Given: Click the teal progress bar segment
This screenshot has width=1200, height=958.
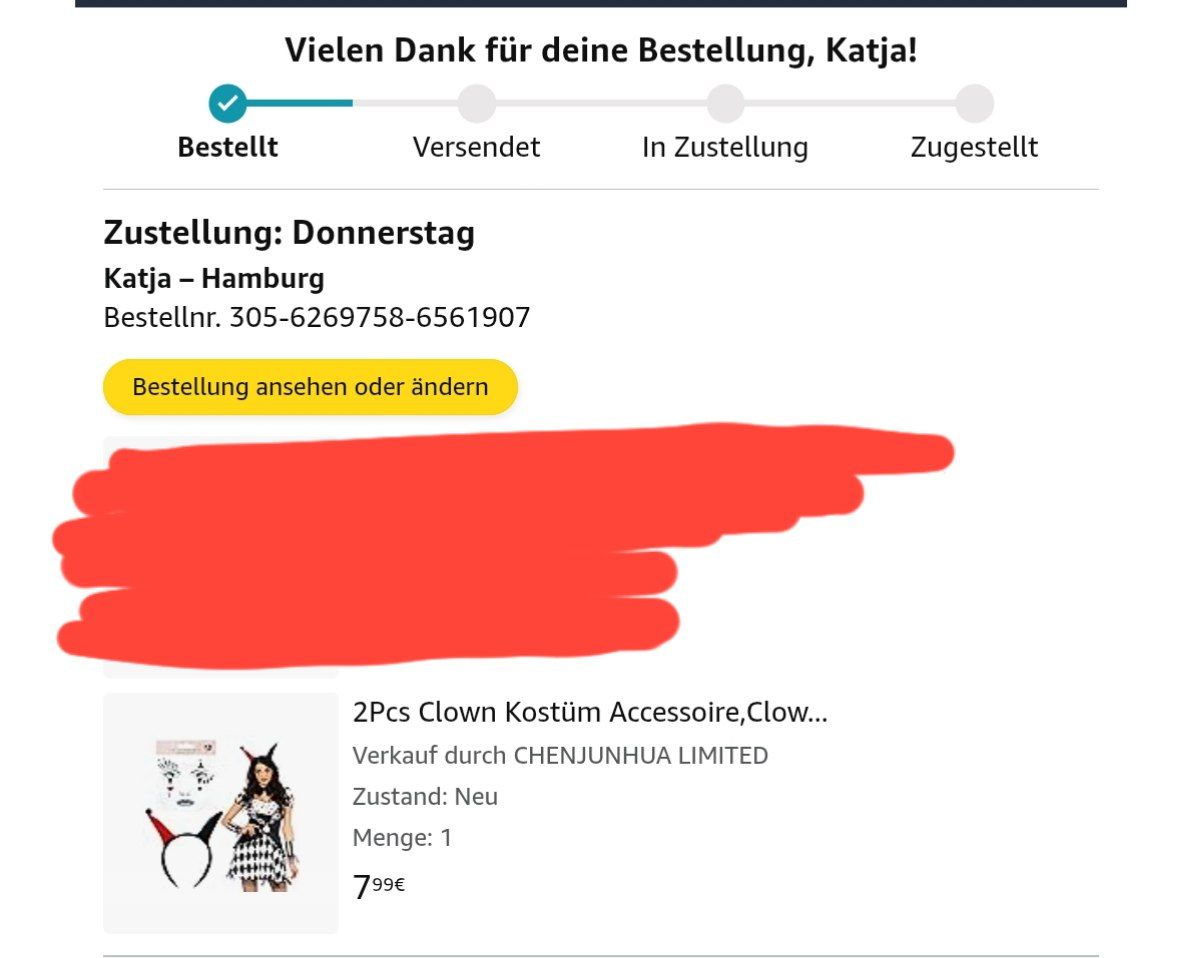Looking at the screenshot, I should [300, 102].
